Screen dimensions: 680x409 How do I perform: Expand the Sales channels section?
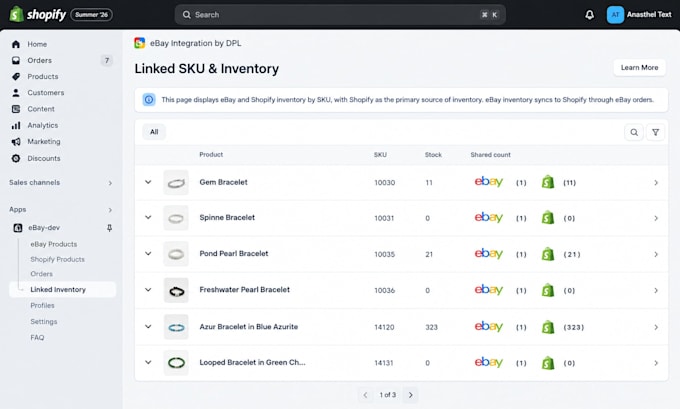(110, 183)
